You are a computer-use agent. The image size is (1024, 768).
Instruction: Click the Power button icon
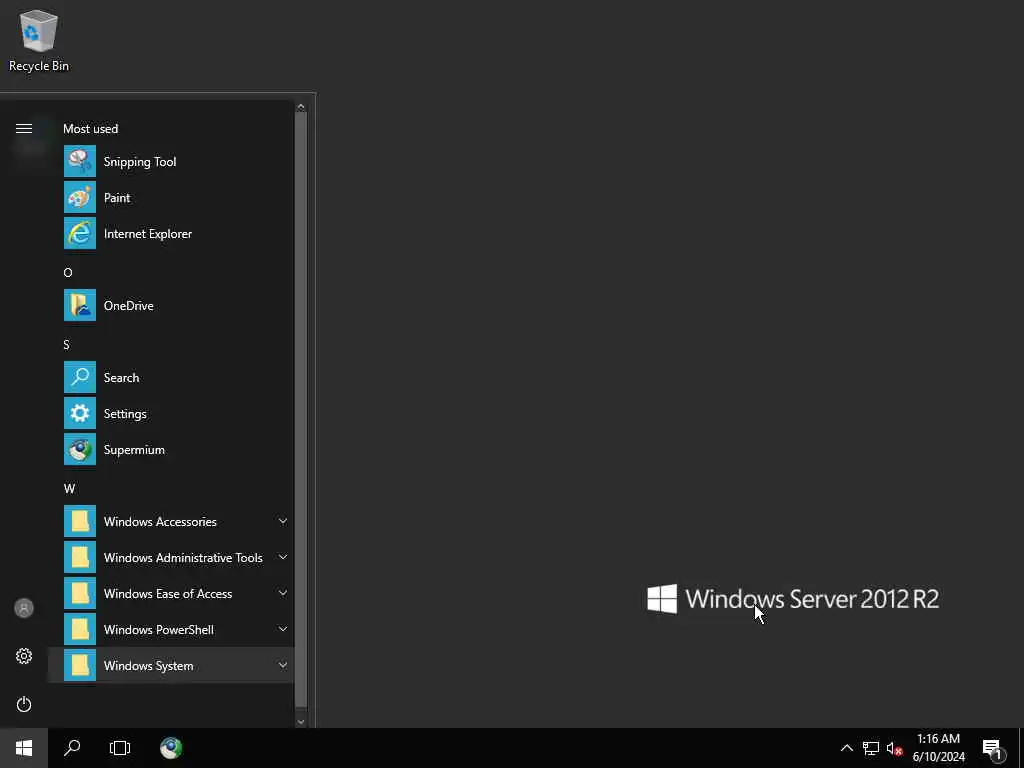24,704
